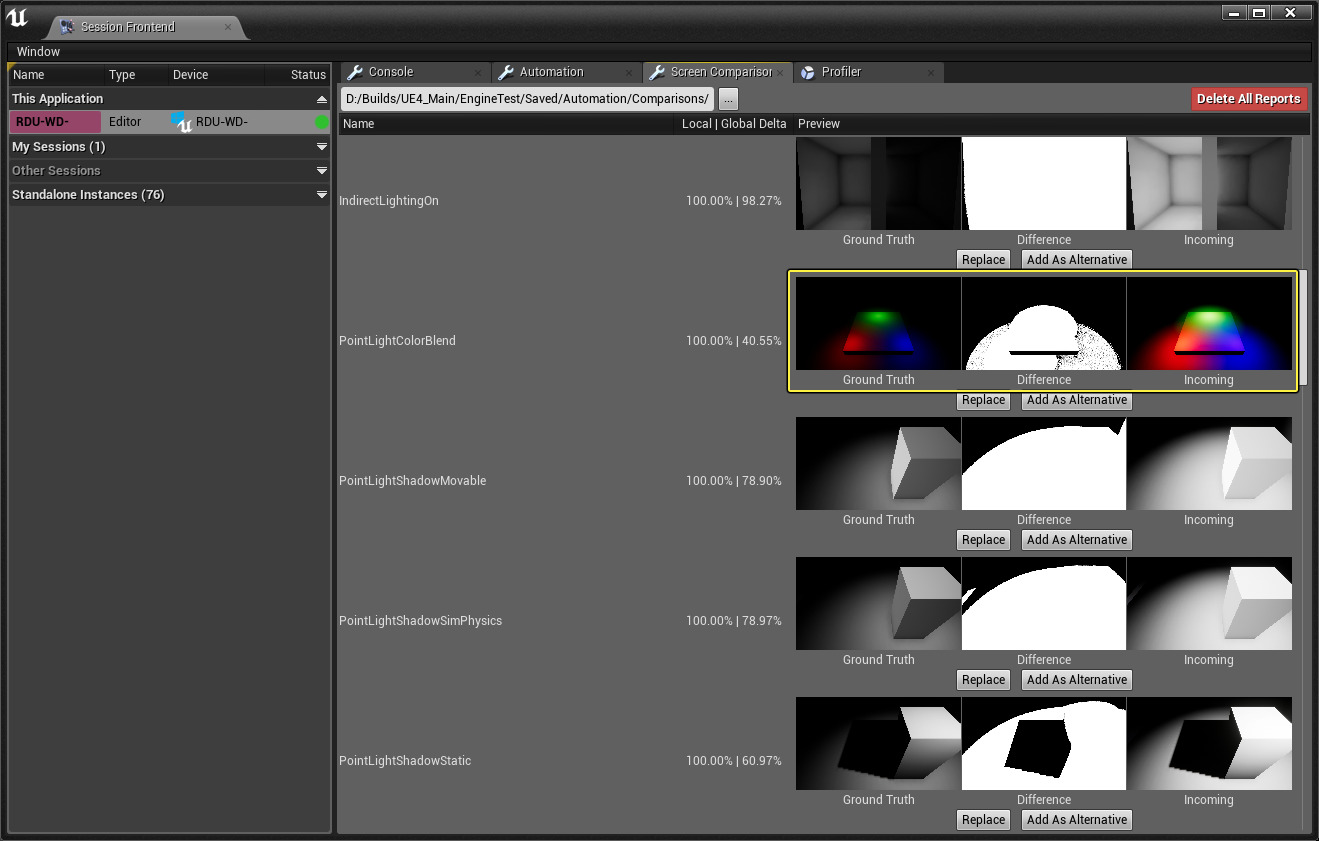Collapse the This Application section
Screen dimensions: 1319x841
(321, 99)
